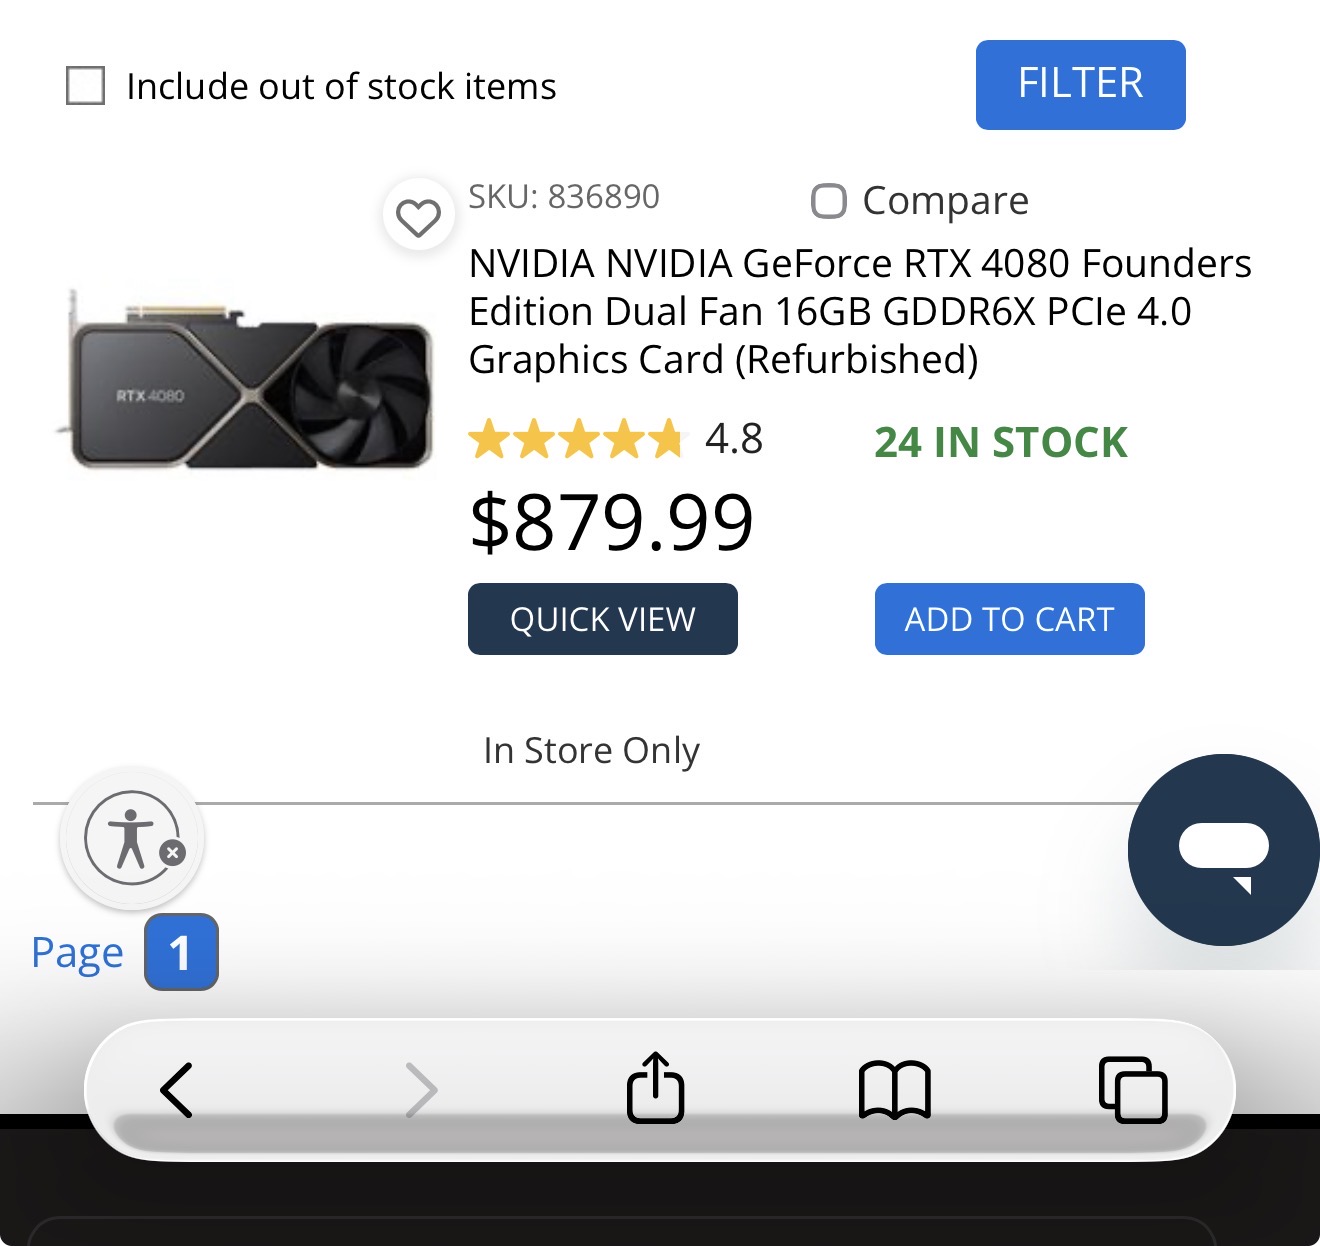Open Safari bookmarks
The image size is (1320, 1246).
(x=894, y=1089)
